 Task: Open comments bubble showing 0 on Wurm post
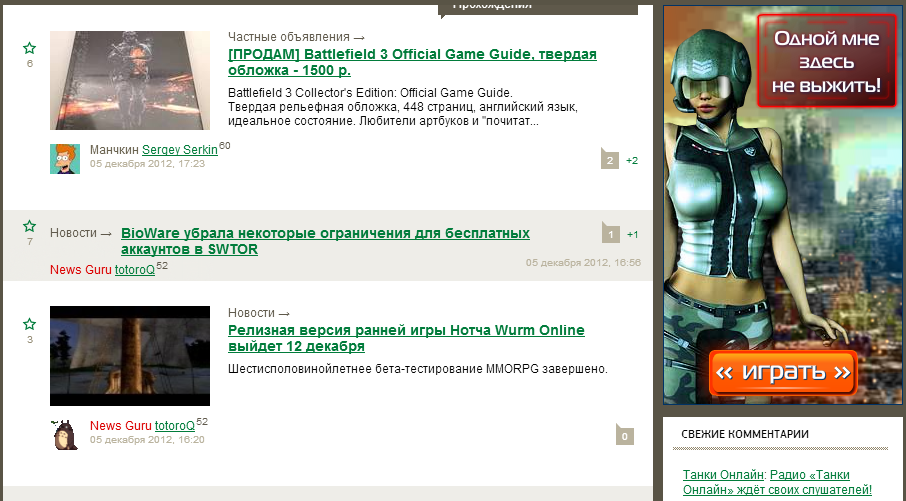click(x=625, y=436)
